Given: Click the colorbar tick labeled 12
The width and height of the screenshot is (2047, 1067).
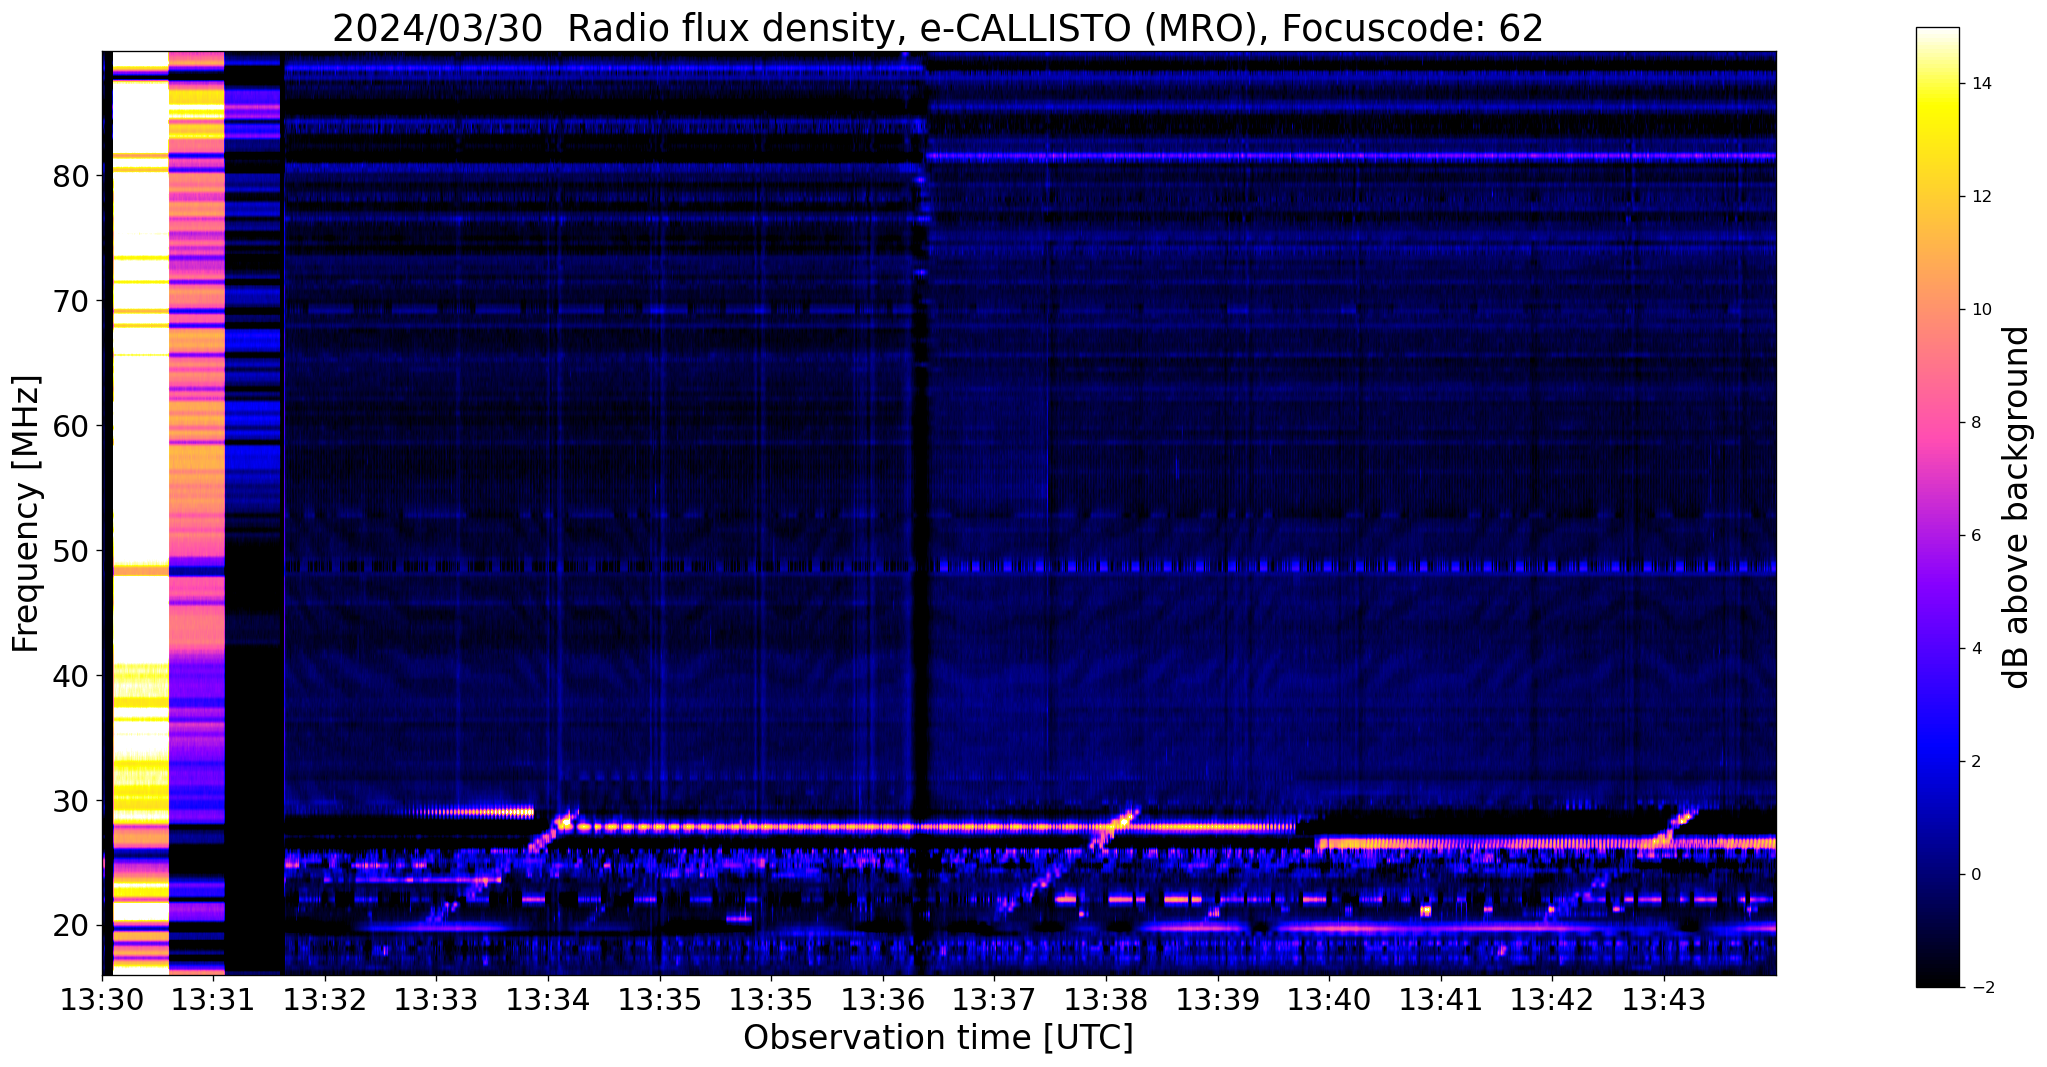Looking at the screenshot, I should 1980,197.
